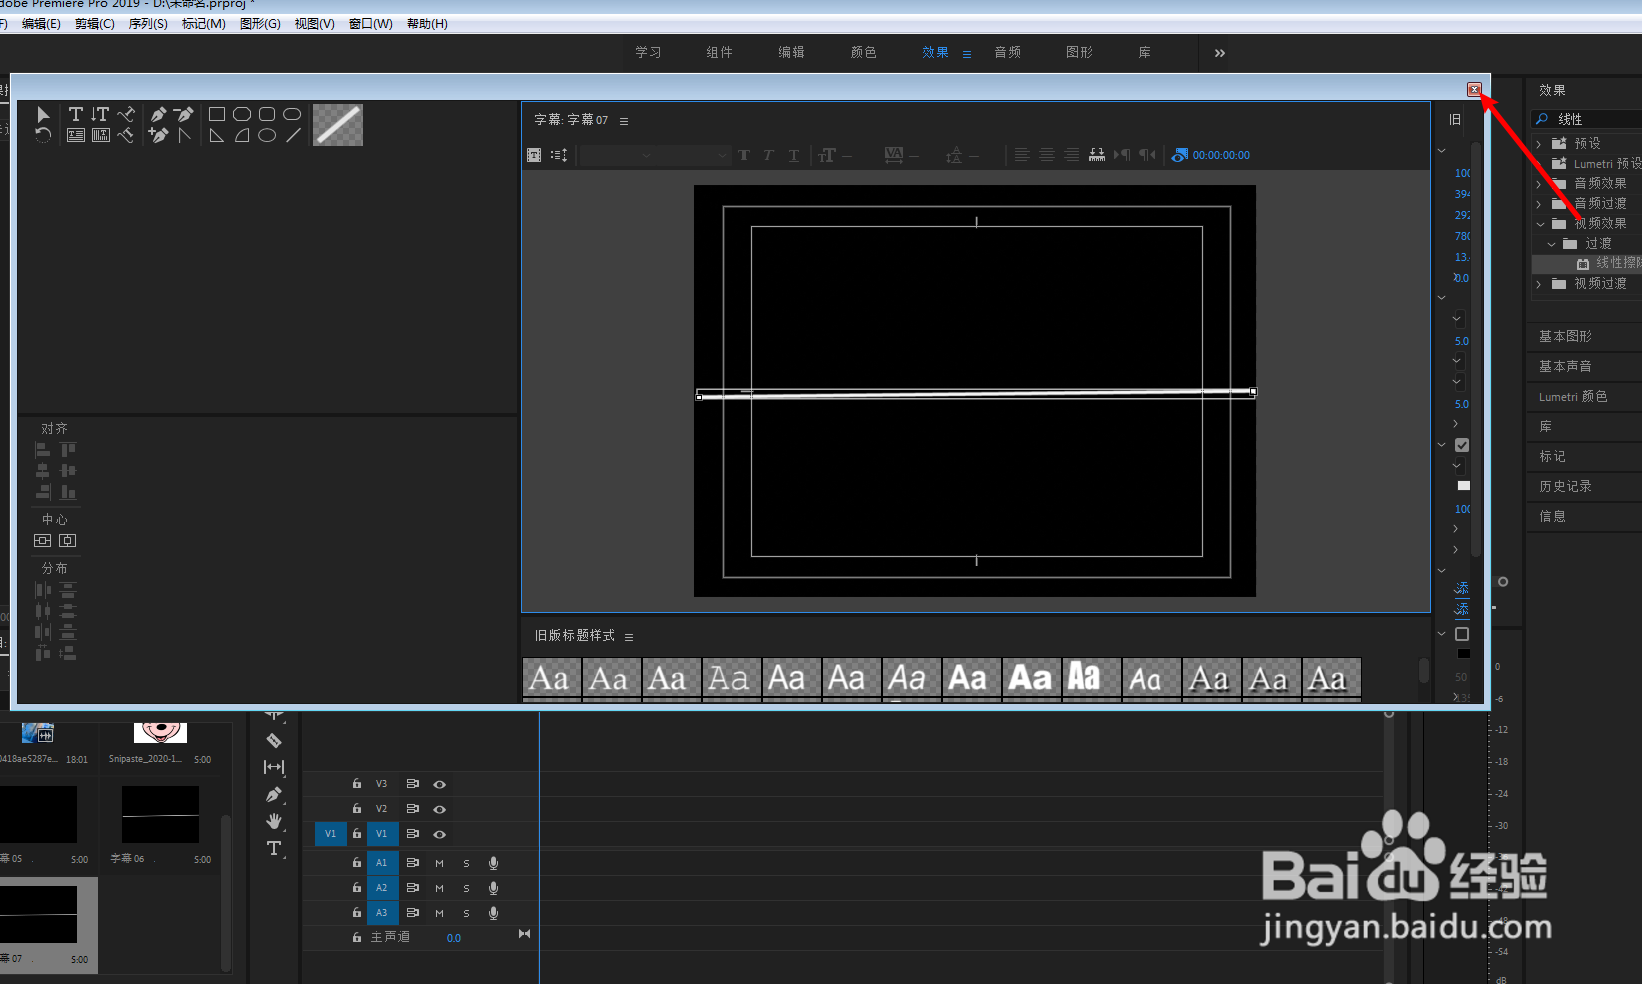Screen dimensions: 1642x984
Task: Select the Area Type tool
Action: point(75,135)
